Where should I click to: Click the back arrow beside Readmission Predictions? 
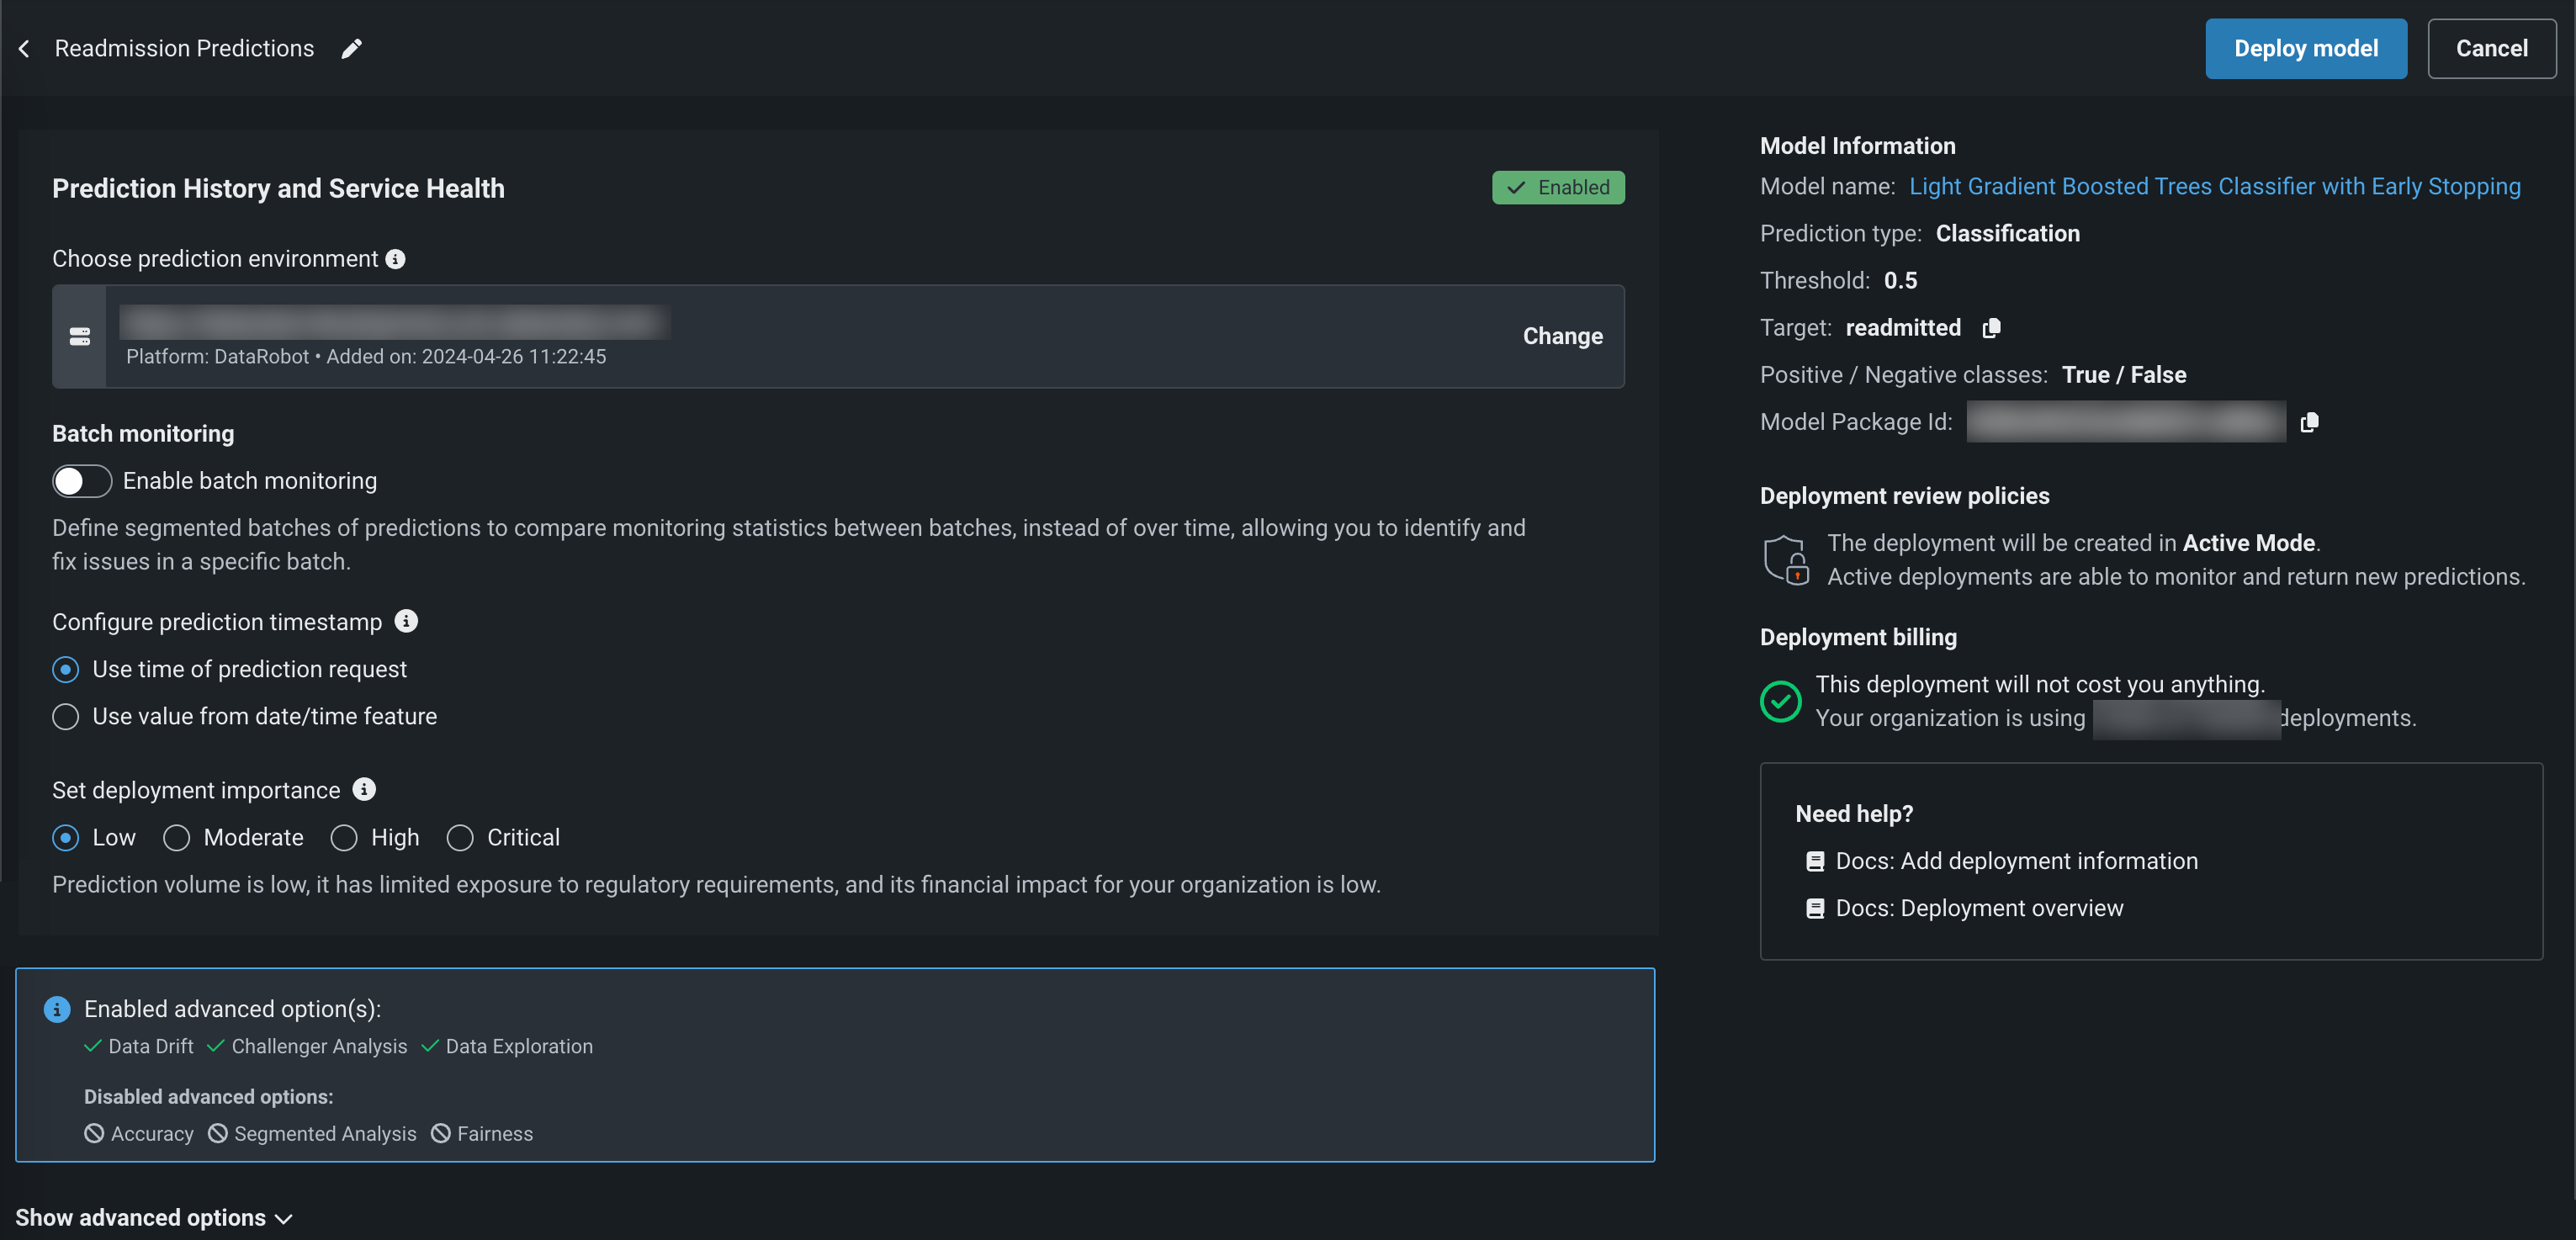pos(24,49)
